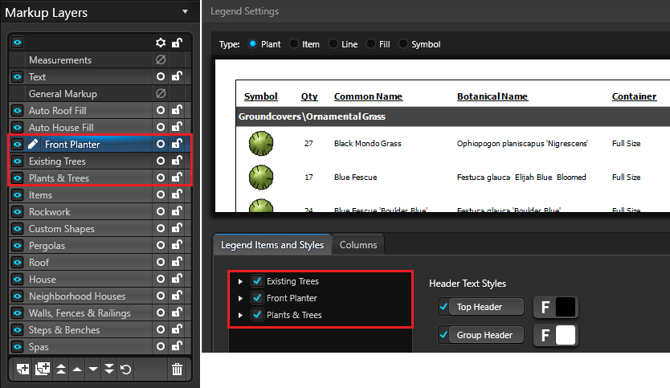Expand the Front Planter legend item
The image size is (670, 388).
click(240, 298)
